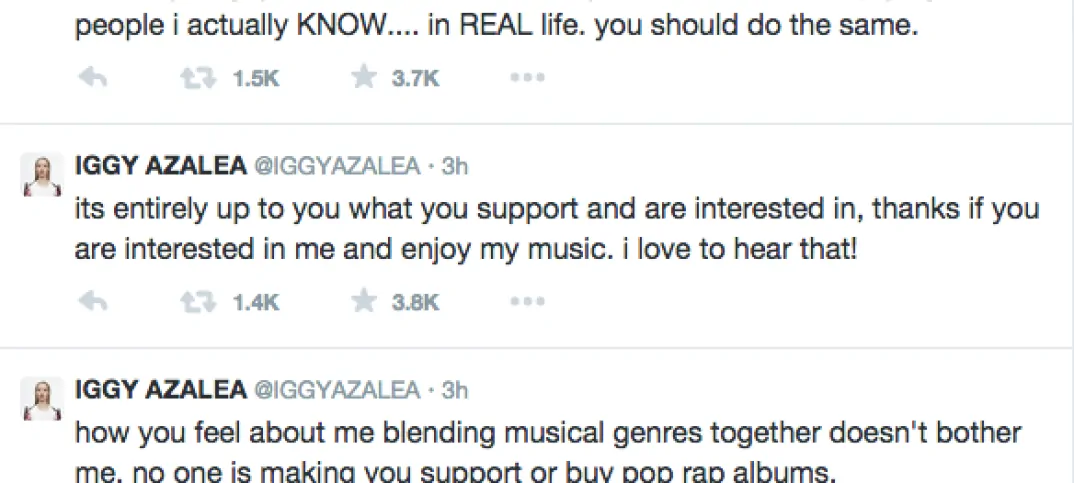Screen dimensions: 1074x483
Task: Open the 3h timestamp on "musical genres" tweet
Action: click(x=454, y=389)
